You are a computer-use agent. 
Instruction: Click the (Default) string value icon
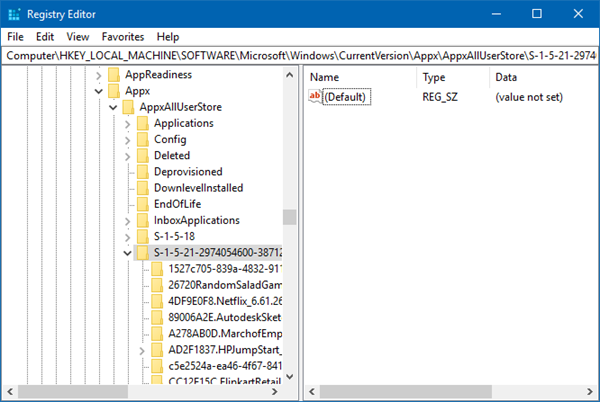point(316,97)
